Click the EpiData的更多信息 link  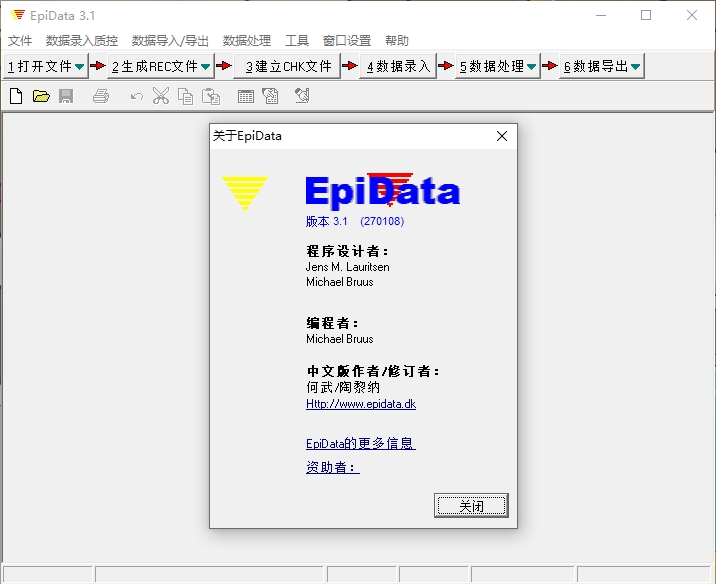pyautogui.click(x=359, y=443)
